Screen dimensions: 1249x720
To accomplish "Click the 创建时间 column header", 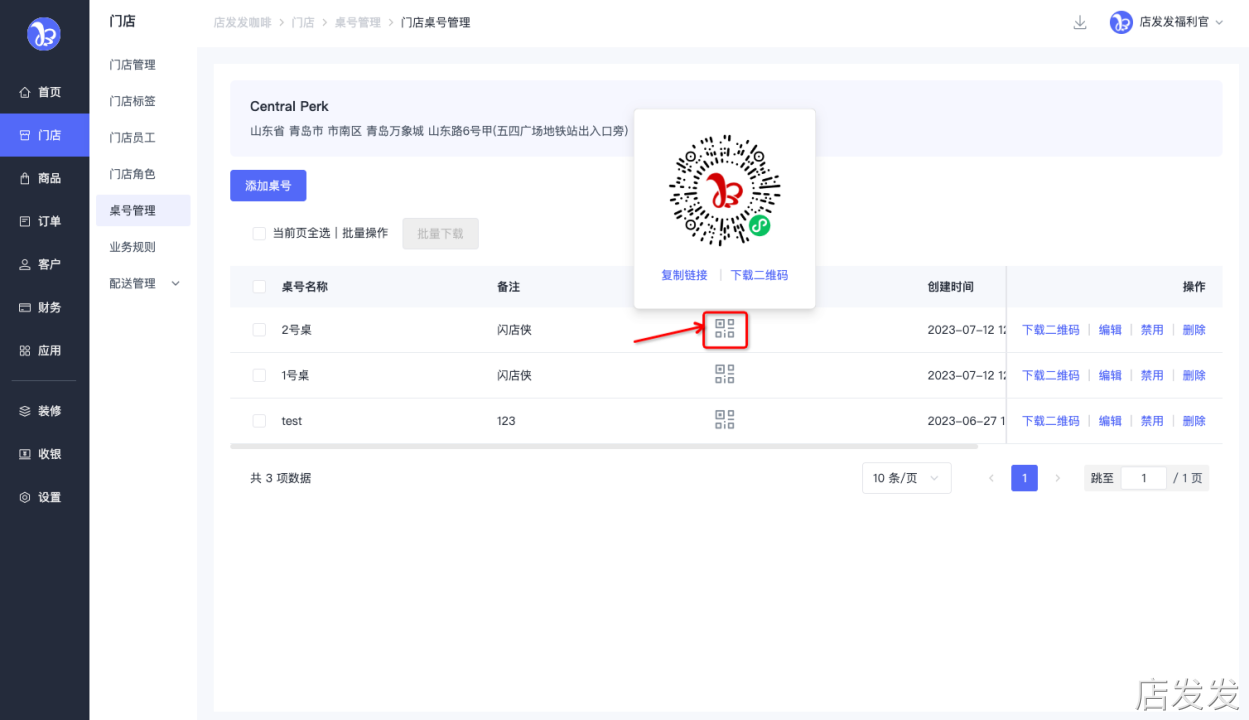I will (950, 286).
